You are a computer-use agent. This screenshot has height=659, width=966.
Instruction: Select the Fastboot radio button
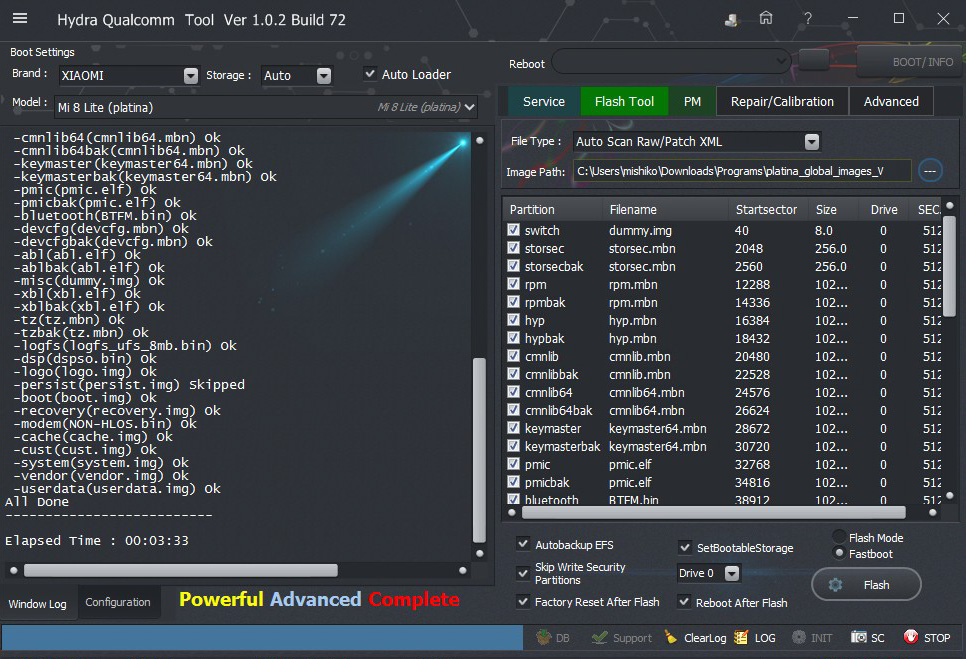coord(838,553)
